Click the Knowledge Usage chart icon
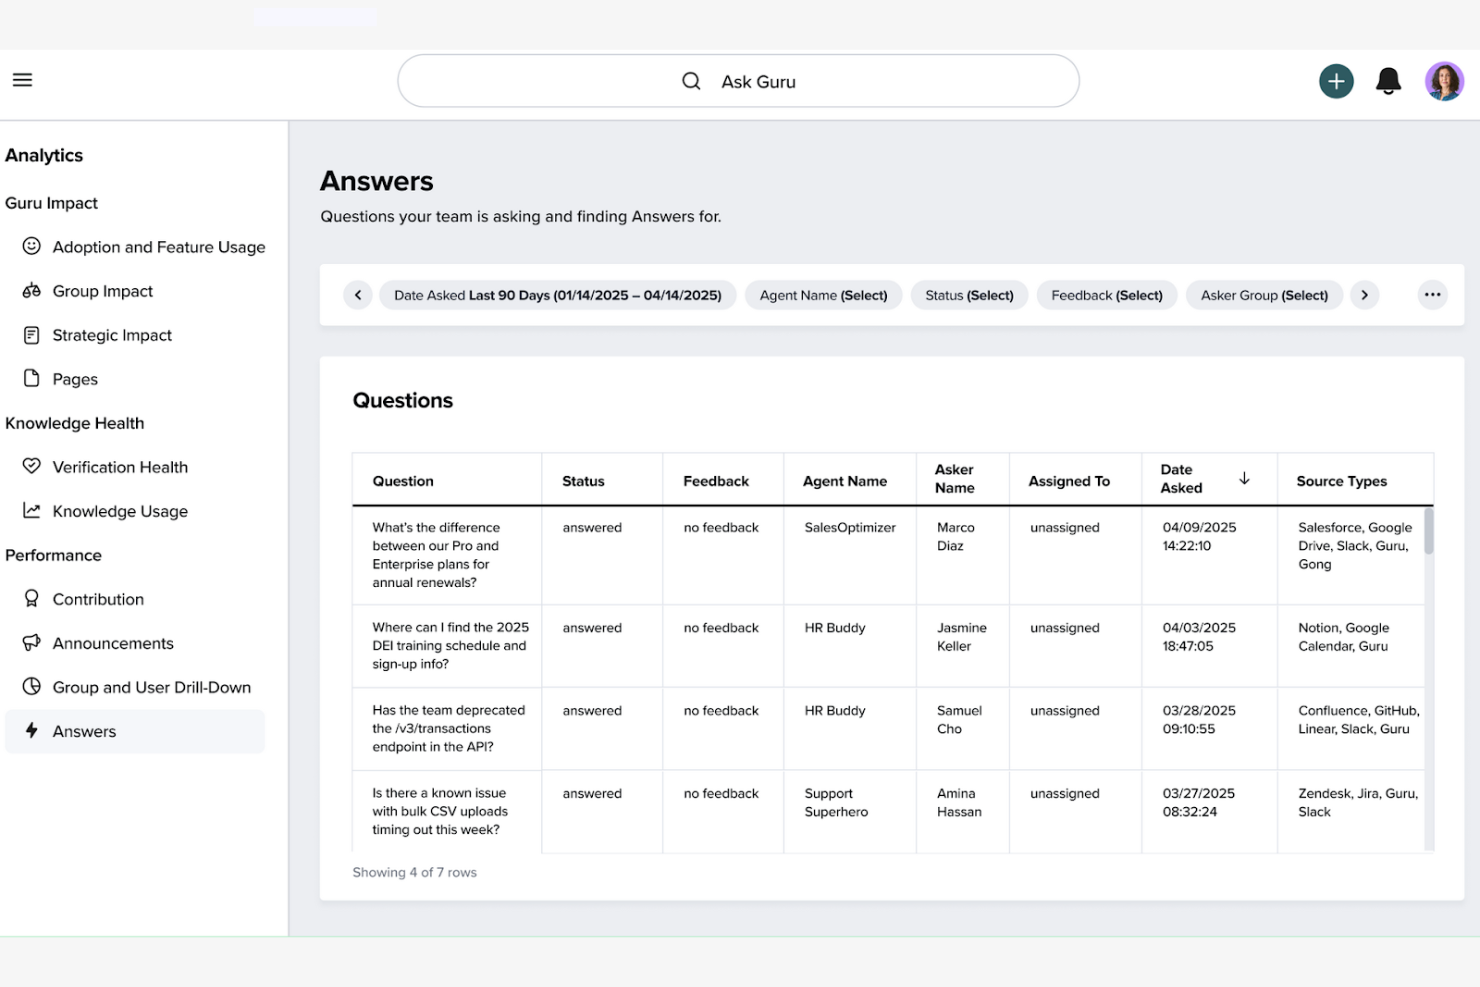 point(31,510)
